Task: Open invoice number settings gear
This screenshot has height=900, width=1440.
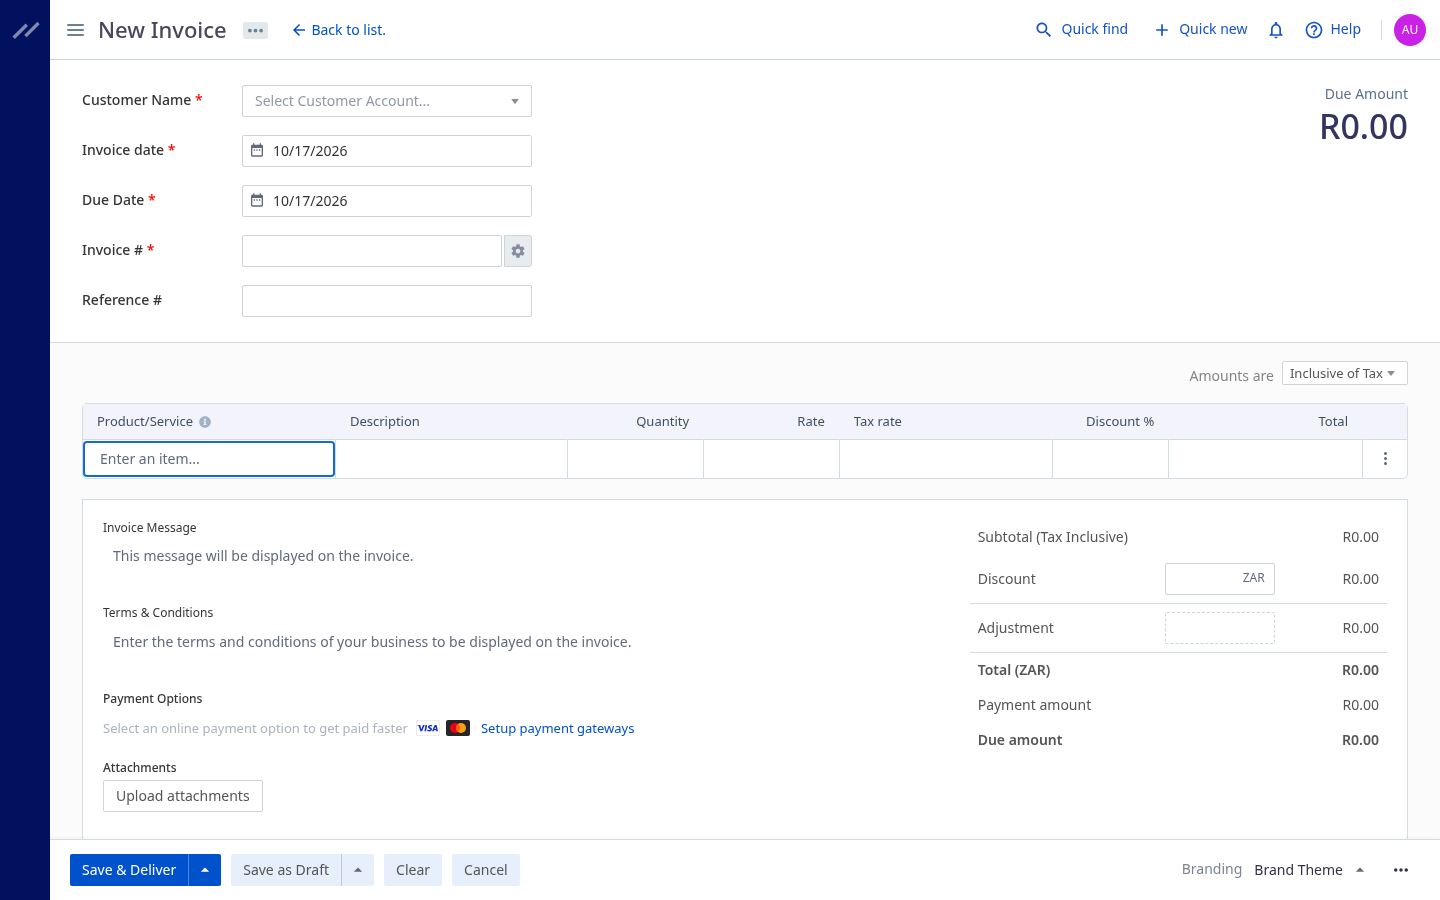Action: click(518, 251)
